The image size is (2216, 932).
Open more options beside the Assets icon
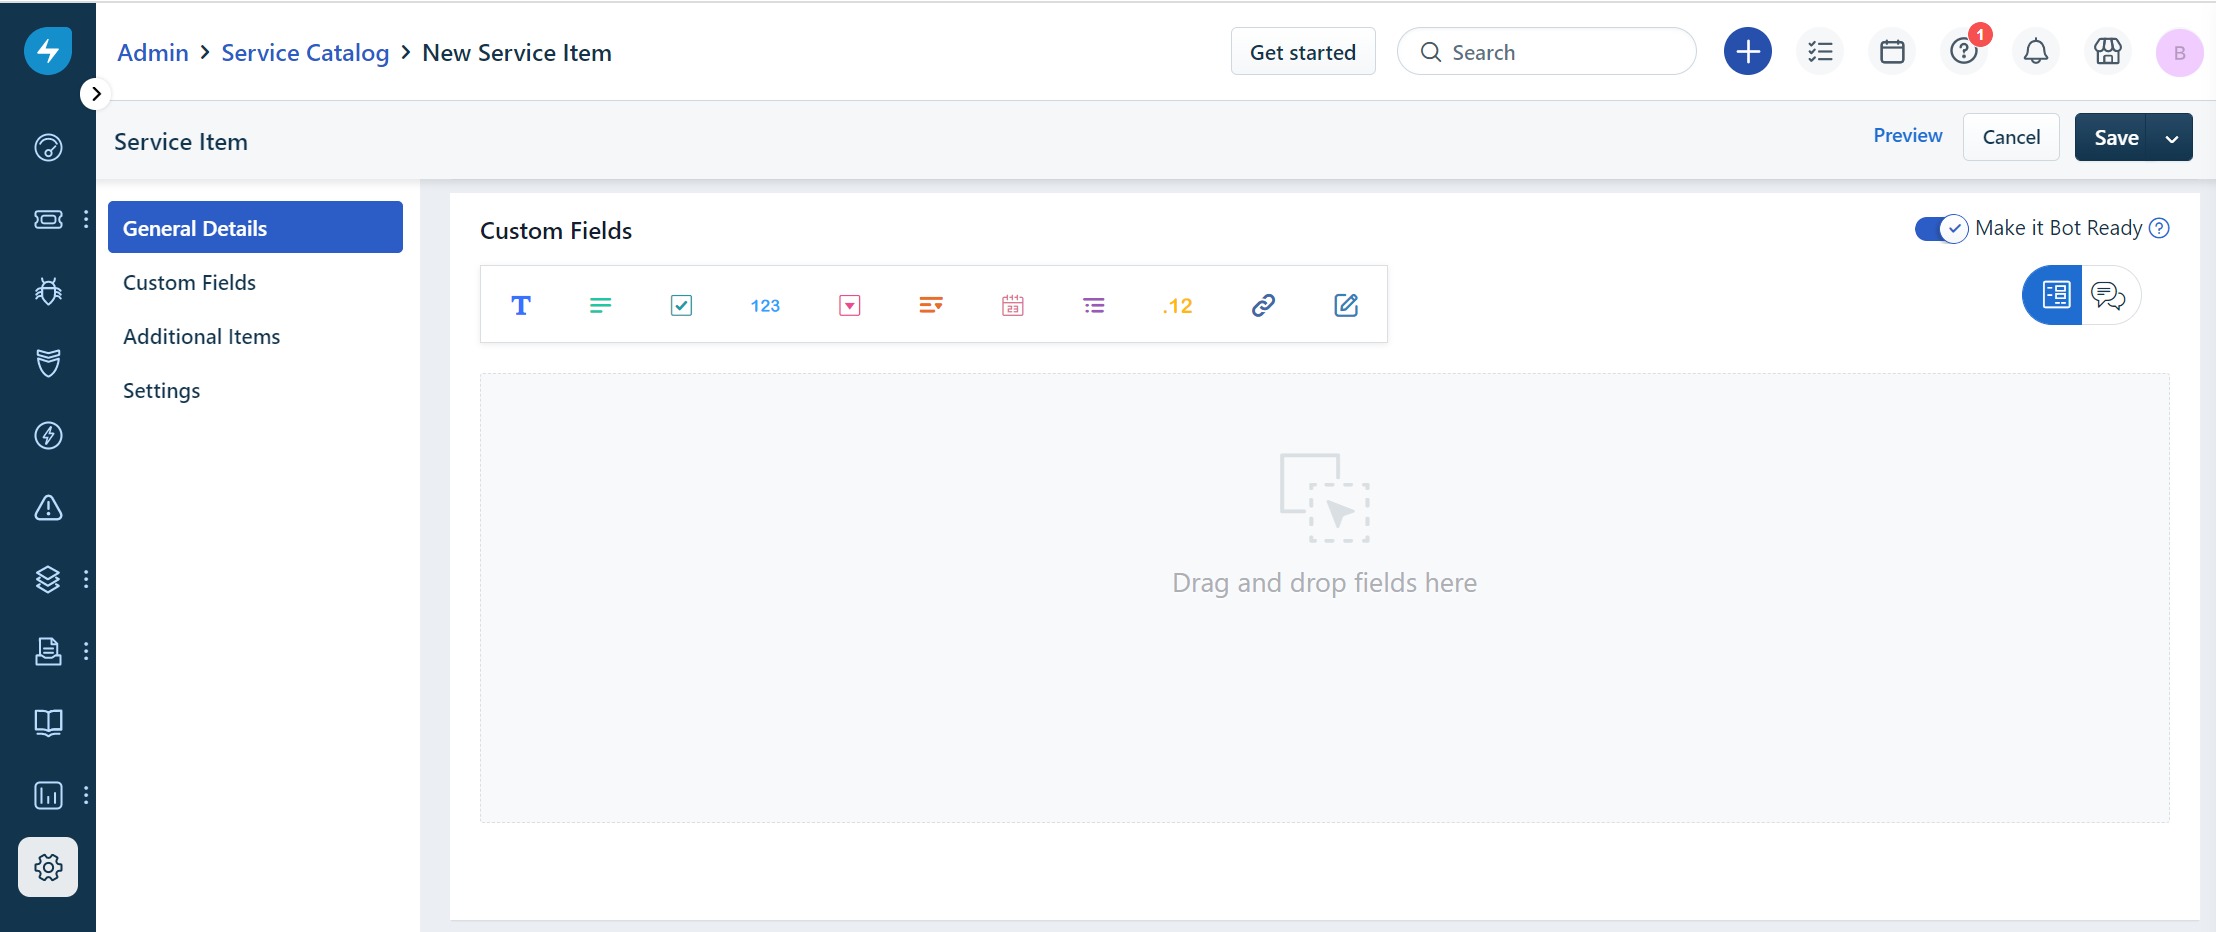[x=86, y=579]
